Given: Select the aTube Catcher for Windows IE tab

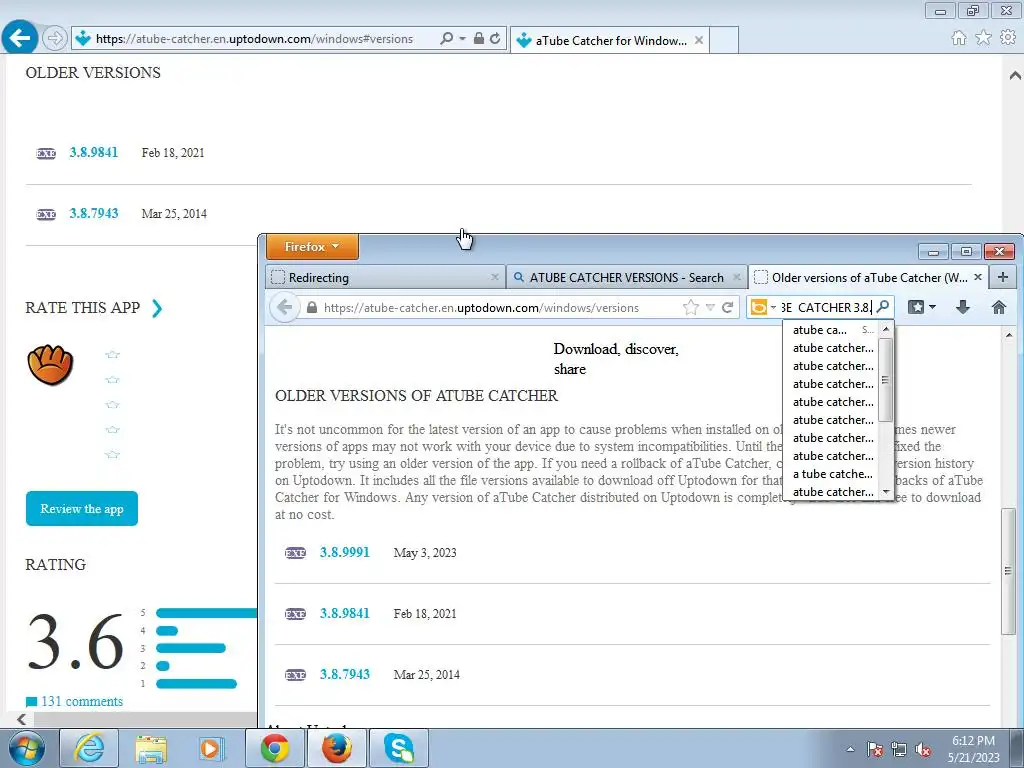Looking at the screenshot, I should 609,40.
